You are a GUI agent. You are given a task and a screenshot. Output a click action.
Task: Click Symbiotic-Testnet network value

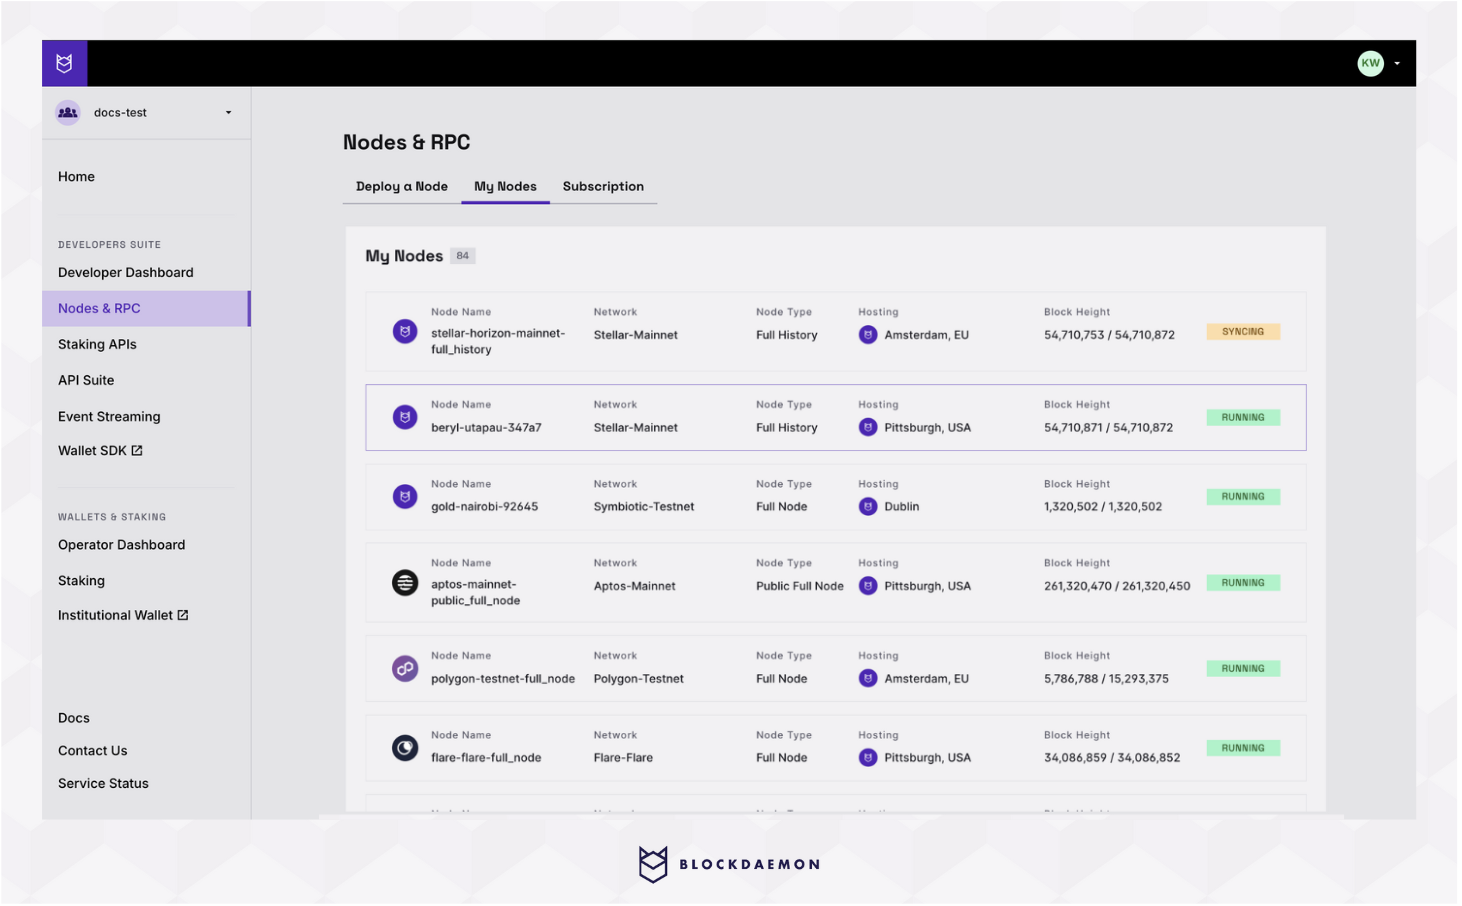pyautogui.click(x=644, y=507)
